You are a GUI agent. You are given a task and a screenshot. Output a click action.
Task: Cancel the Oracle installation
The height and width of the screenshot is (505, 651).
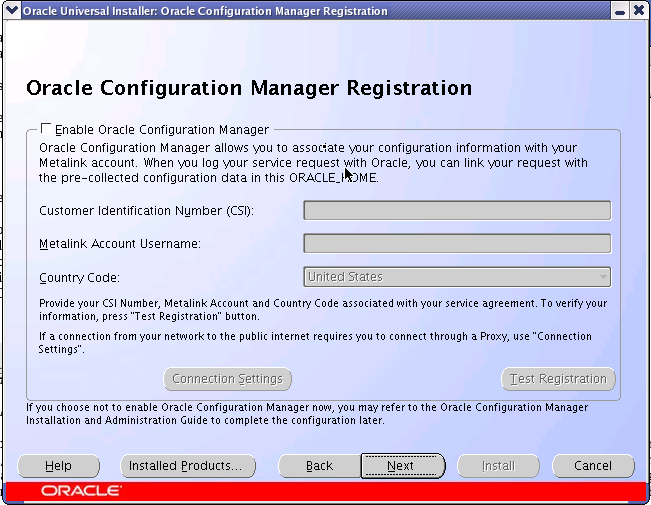593,466
